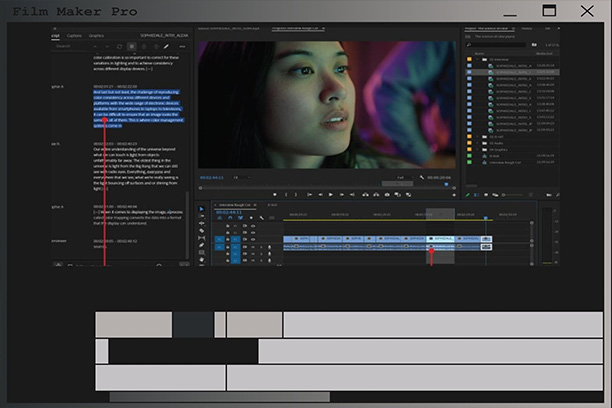Select the Pen tool in timeline toolbar
The image size is (612, 408).
201,245
